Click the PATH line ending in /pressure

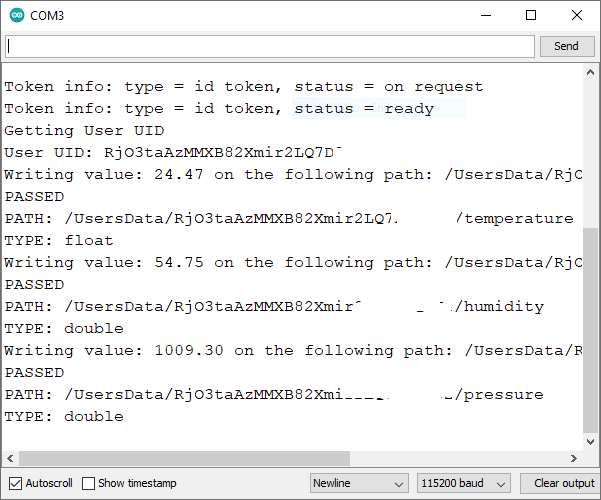point(274,395)
